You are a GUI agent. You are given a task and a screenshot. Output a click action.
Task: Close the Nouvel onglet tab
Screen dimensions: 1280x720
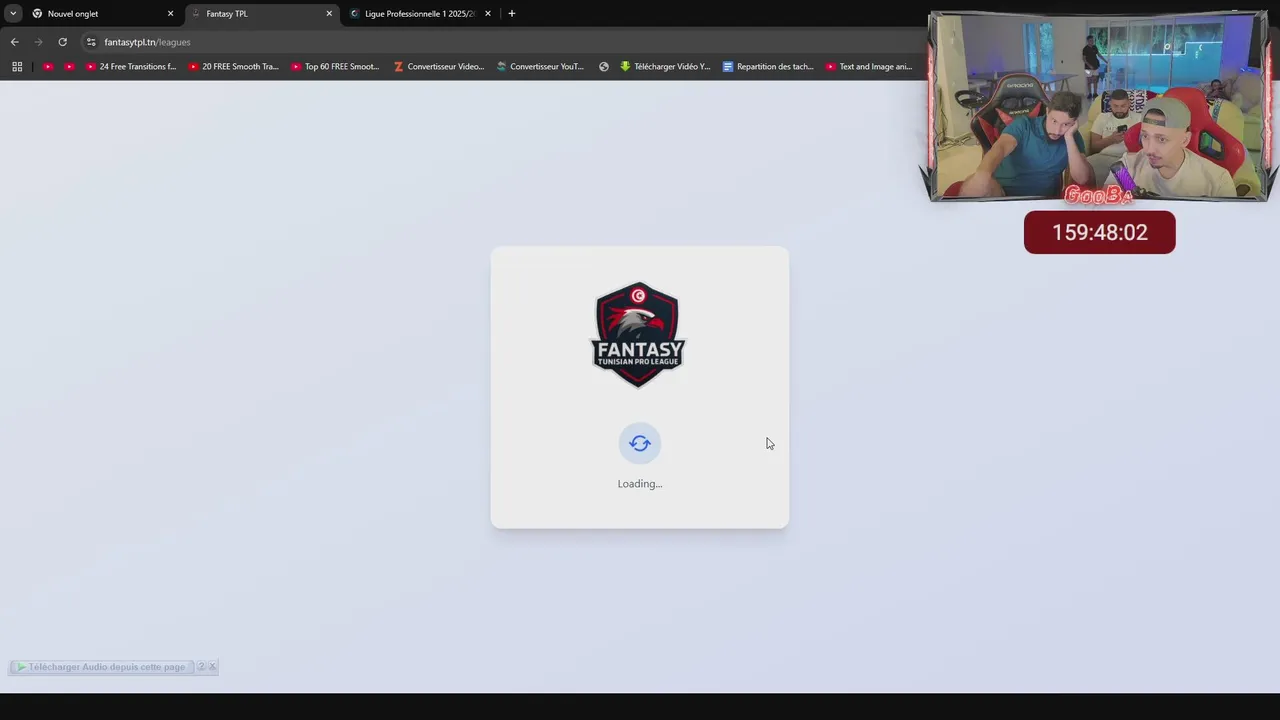click(170, 14)
